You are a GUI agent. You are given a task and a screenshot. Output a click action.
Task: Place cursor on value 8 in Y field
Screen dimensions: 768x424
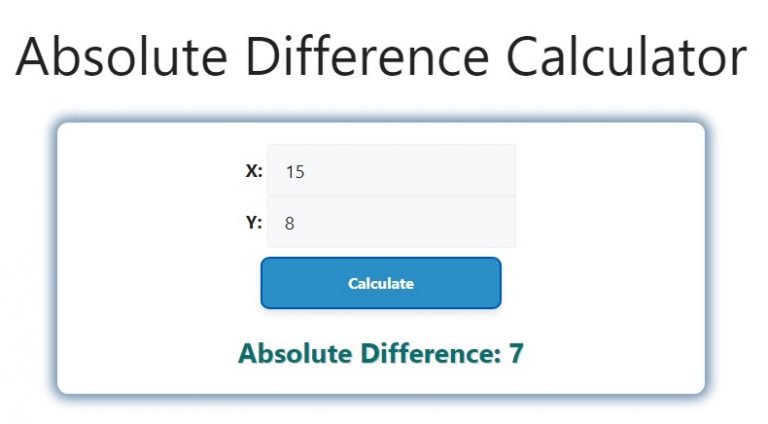tap(289, 224)
